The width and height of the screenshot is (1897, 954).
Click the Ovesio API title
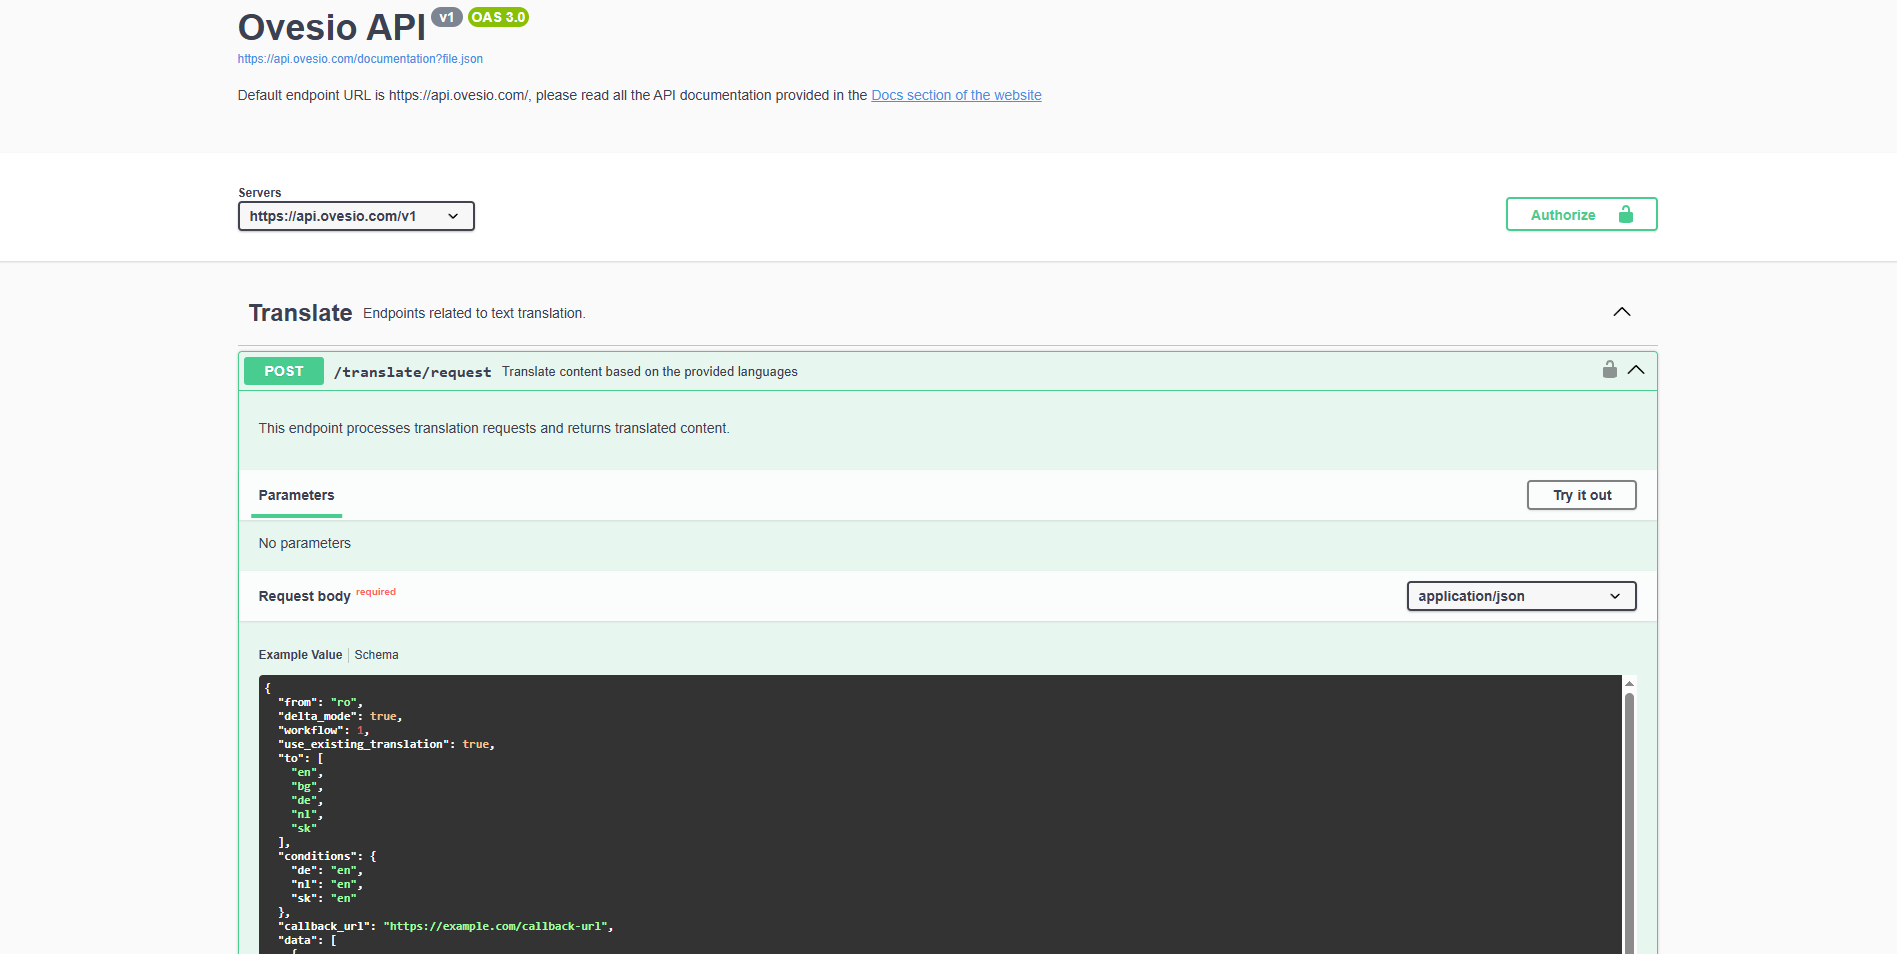click(x=332, y=27)
